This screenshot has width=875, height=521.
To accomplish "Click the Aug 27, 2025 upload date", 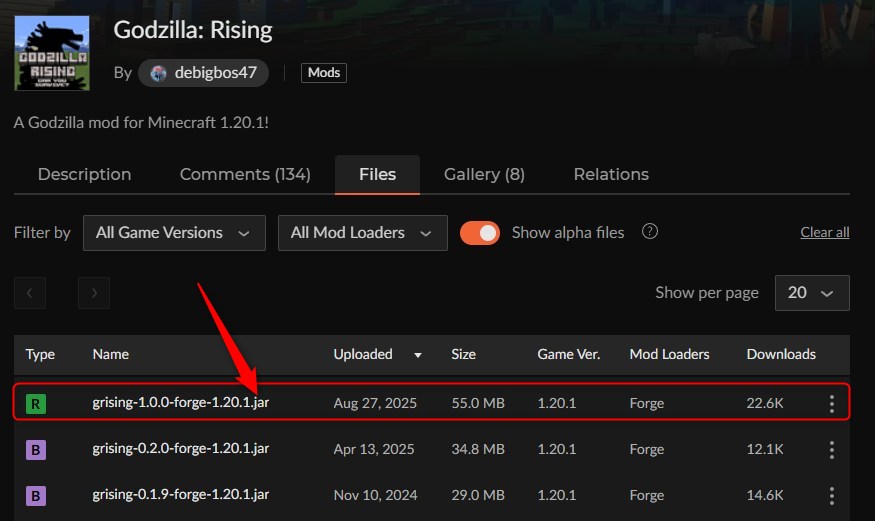I will click(375, 403).
